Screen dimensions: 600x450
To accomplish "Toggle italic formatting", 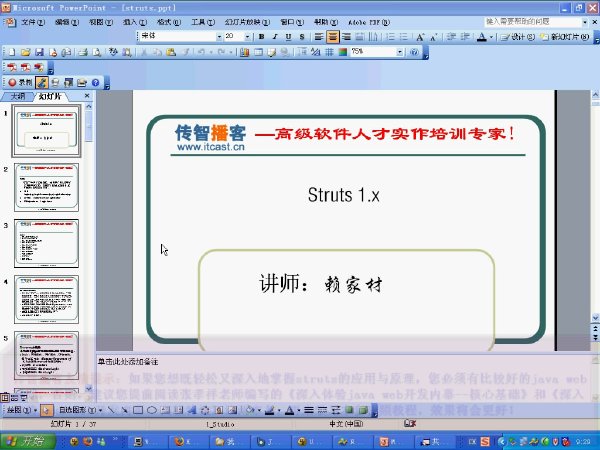I will click(275, 37).
